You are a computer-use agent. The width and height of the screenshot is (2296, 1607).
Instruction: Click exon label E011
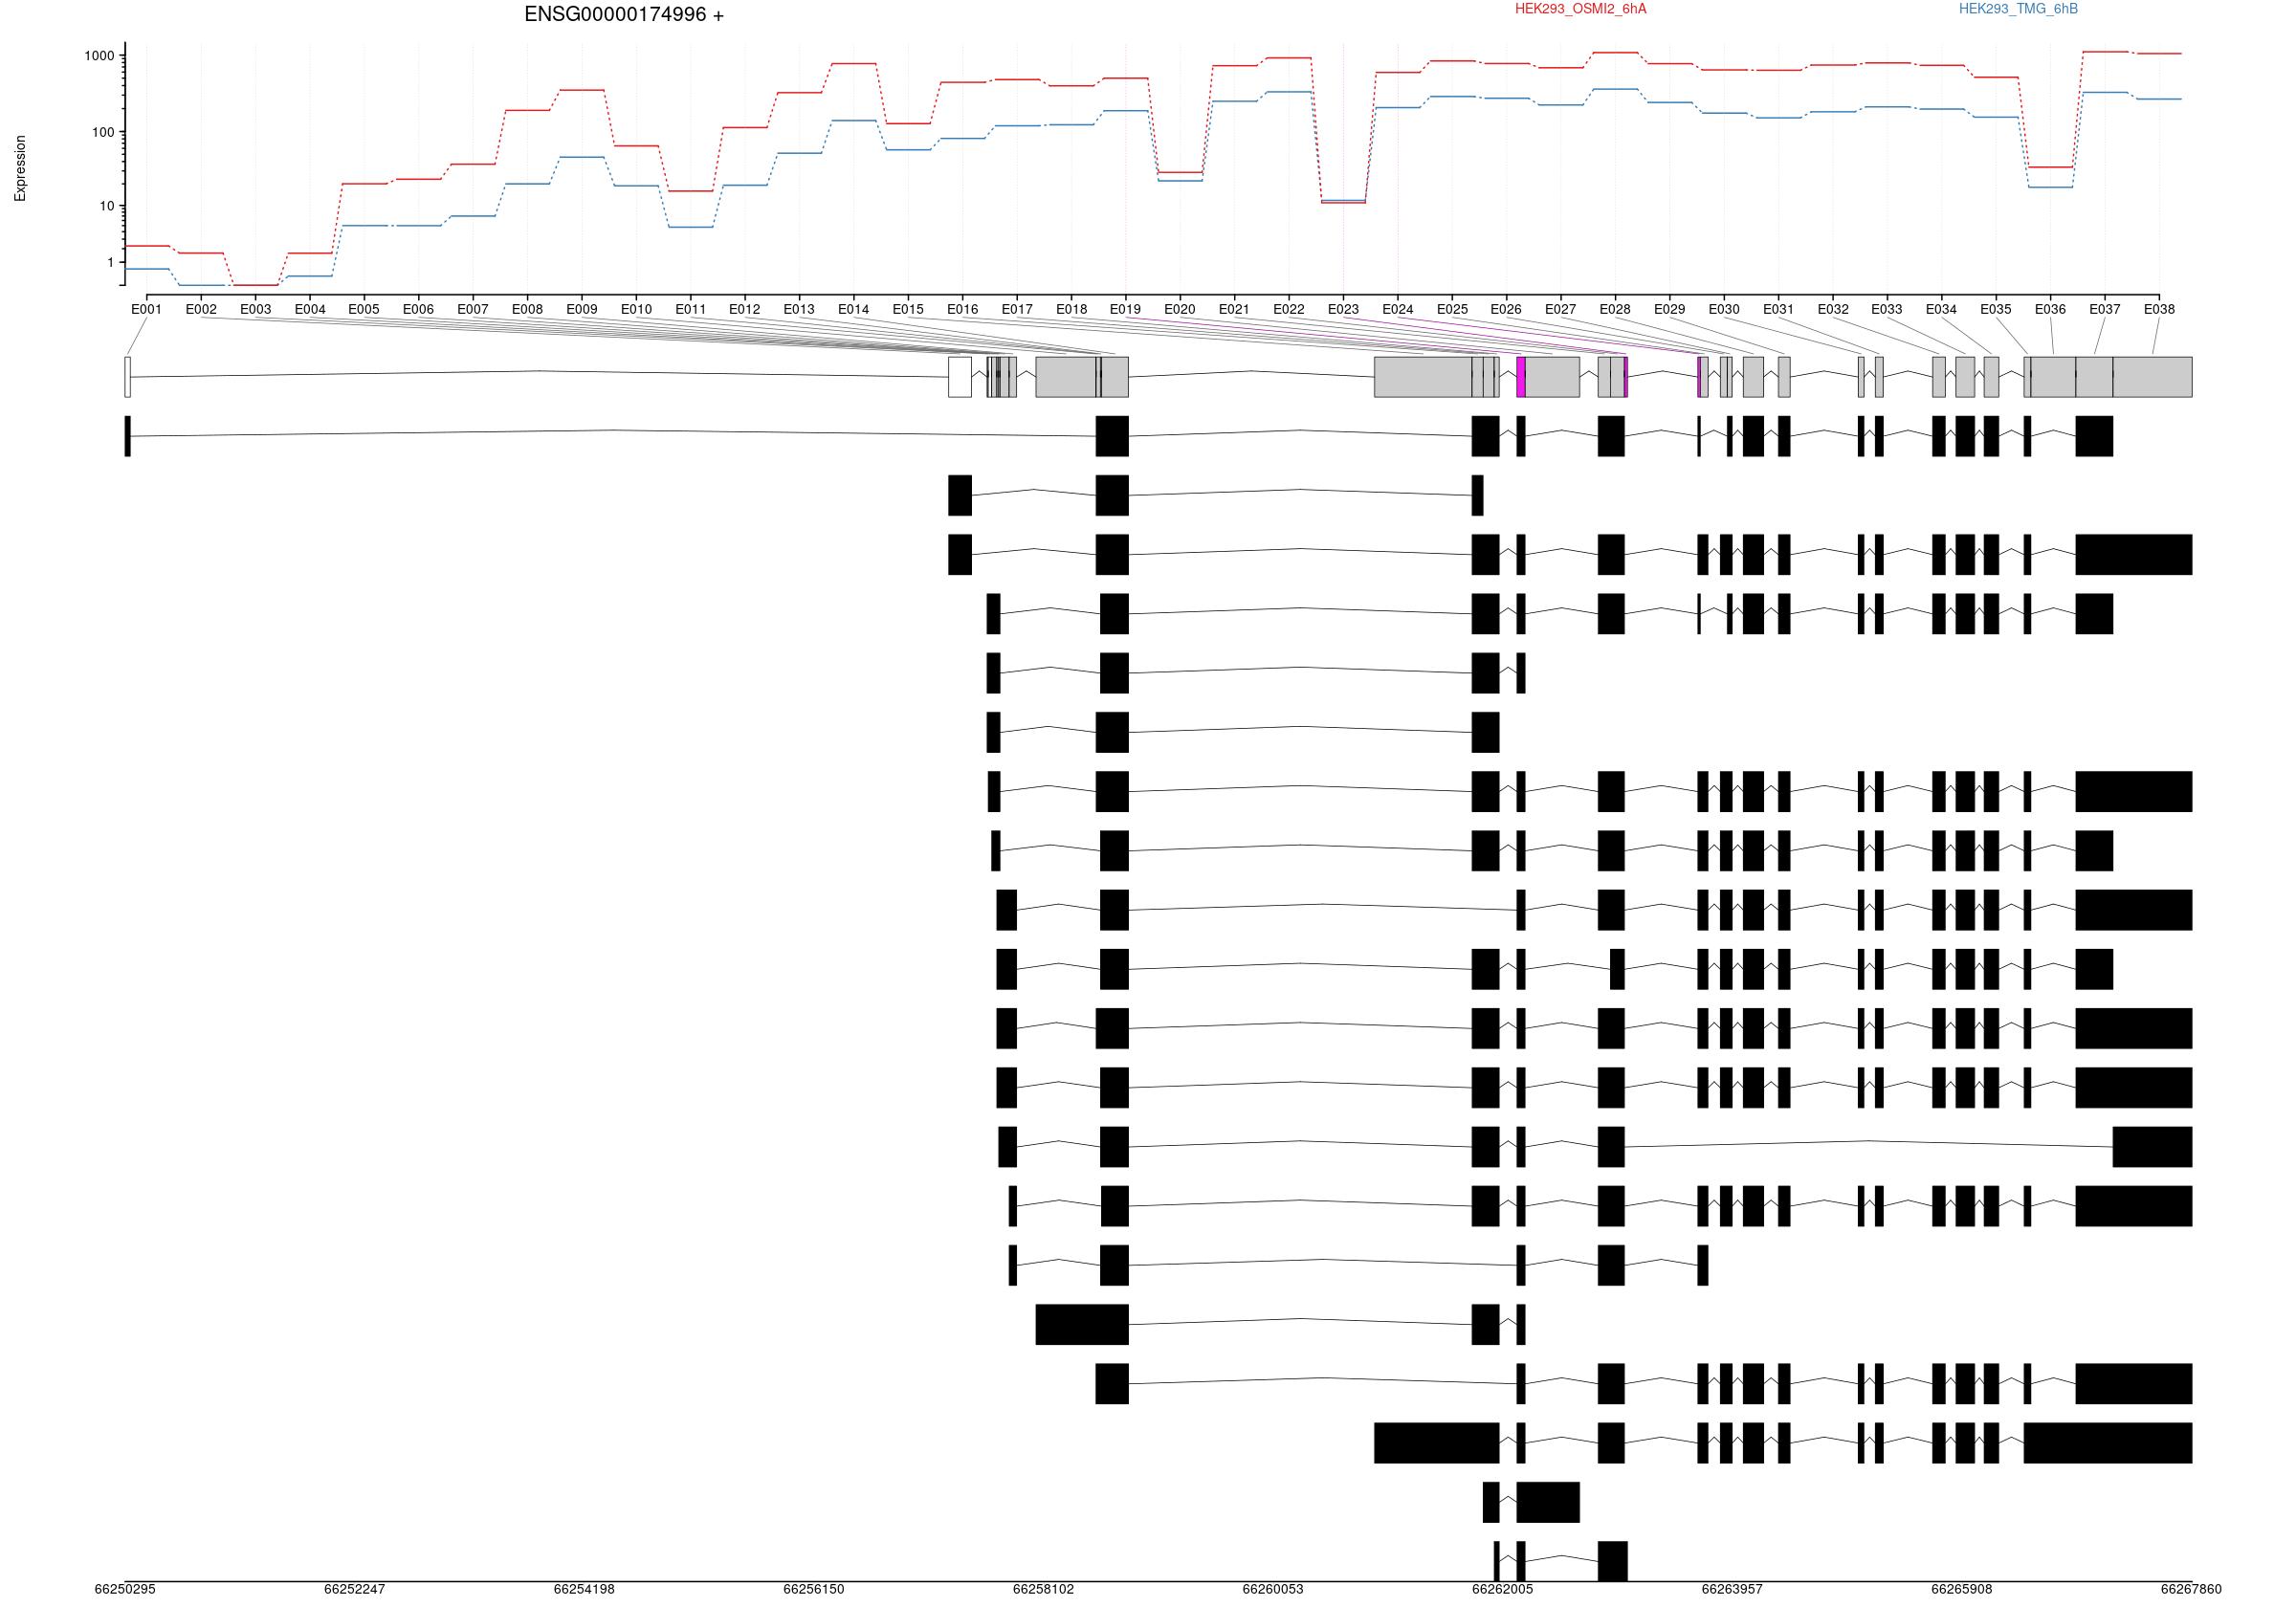point(690,309)
